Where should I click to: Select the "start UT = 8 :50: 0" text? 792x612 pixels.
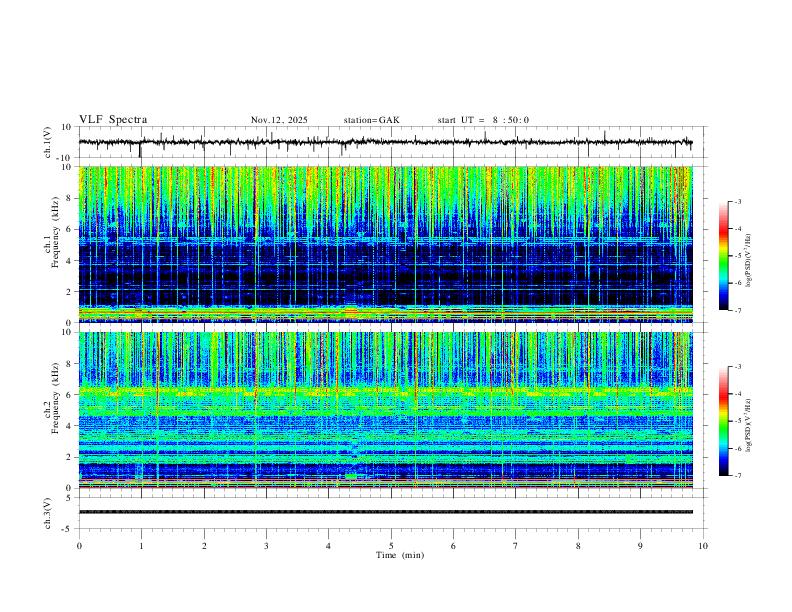(x=483, y=120)
